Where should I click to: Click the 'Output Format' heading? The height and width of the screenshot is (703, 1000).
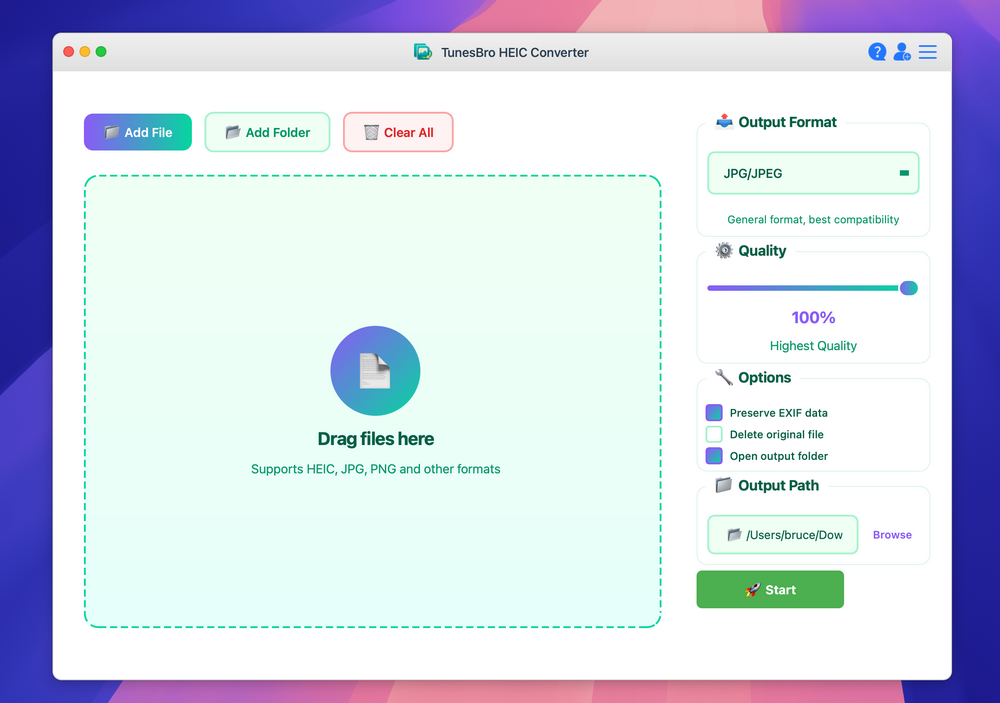tap(787, 122)
